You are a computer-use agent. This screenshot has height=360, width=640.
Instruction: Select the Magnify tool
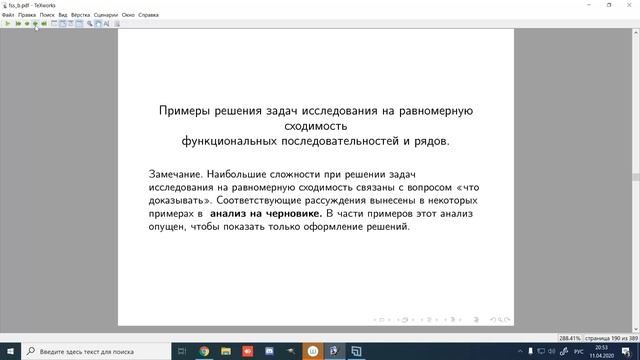pos(89,24)
